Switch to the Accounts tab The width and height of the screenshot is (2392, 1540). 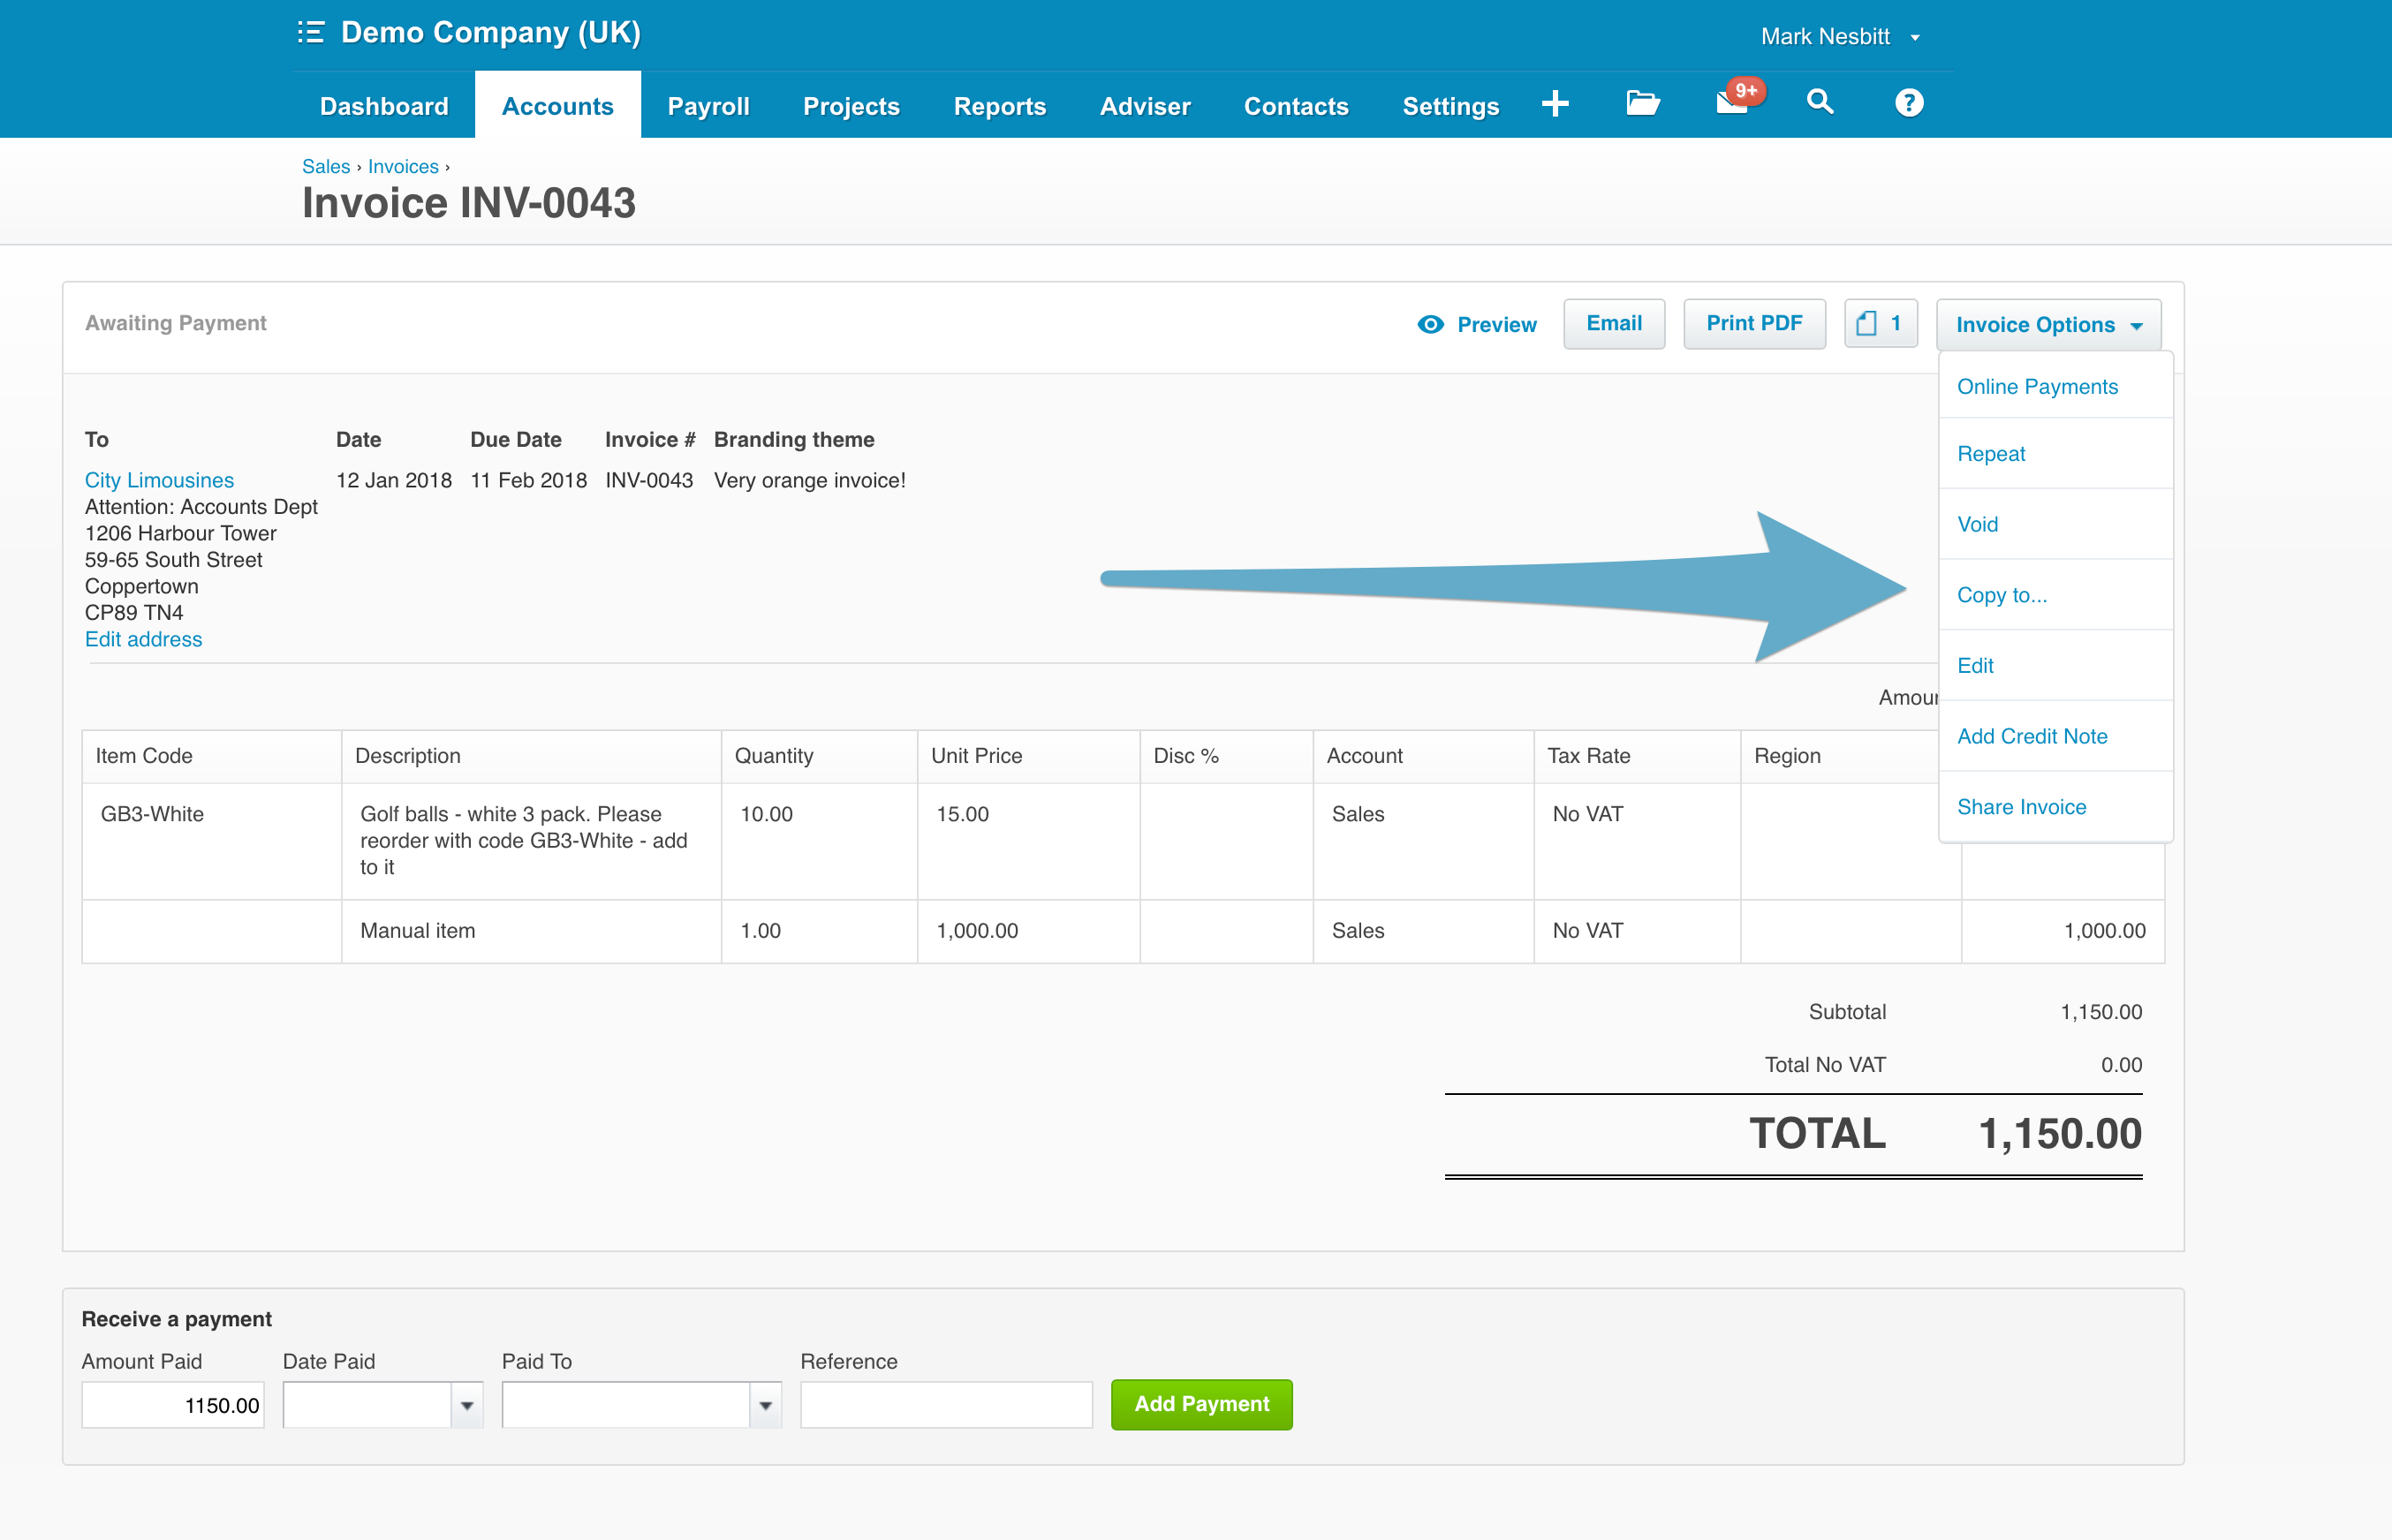[557, 105]
